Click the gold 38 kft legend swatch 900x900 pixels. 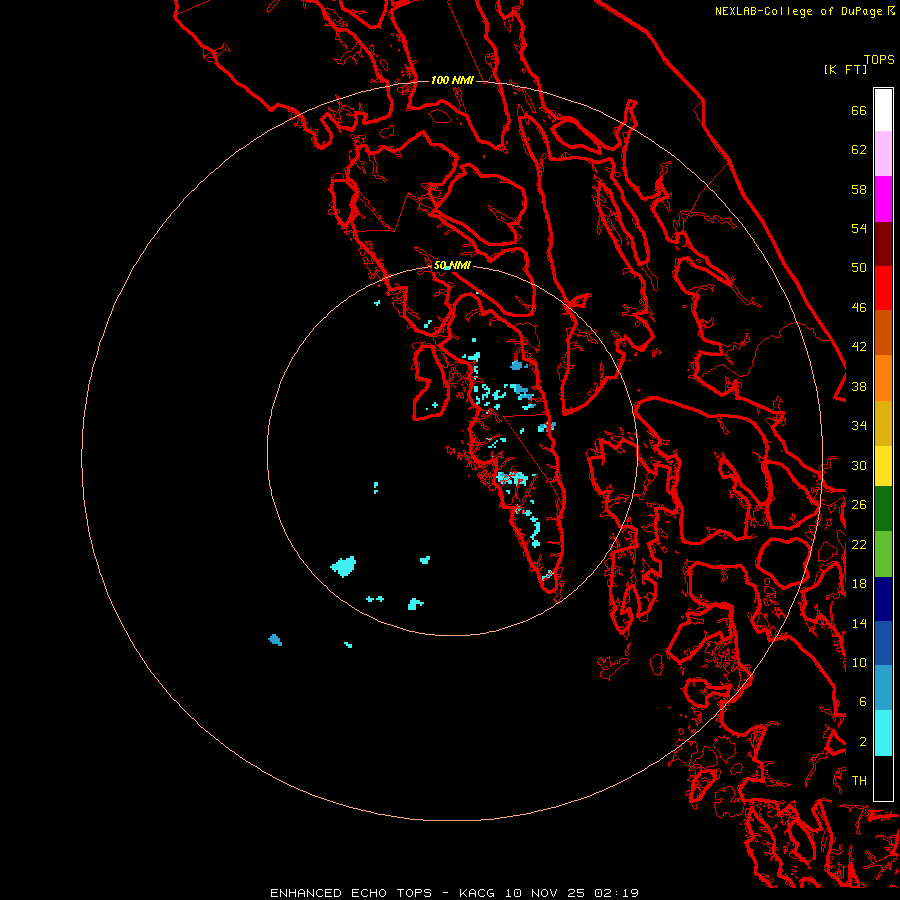883,423
